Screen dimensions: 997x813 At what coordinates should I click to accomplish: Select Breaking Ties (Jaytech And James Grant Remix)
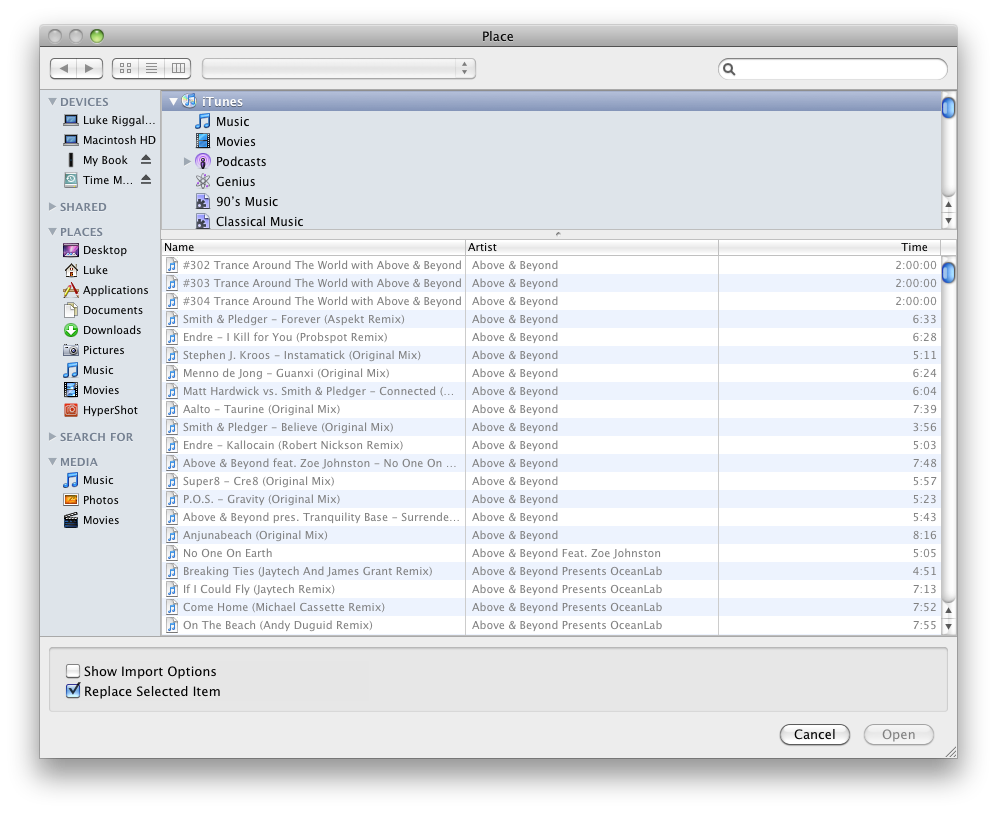pyautogui.click(x=551, y=571)
